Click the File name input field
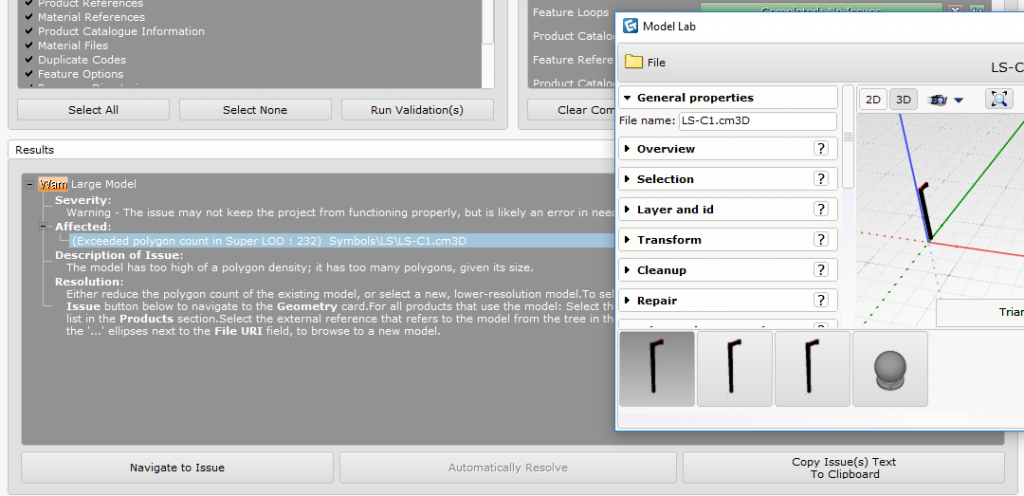Viewport: 1024px width, 496px height. coord(758,121)
